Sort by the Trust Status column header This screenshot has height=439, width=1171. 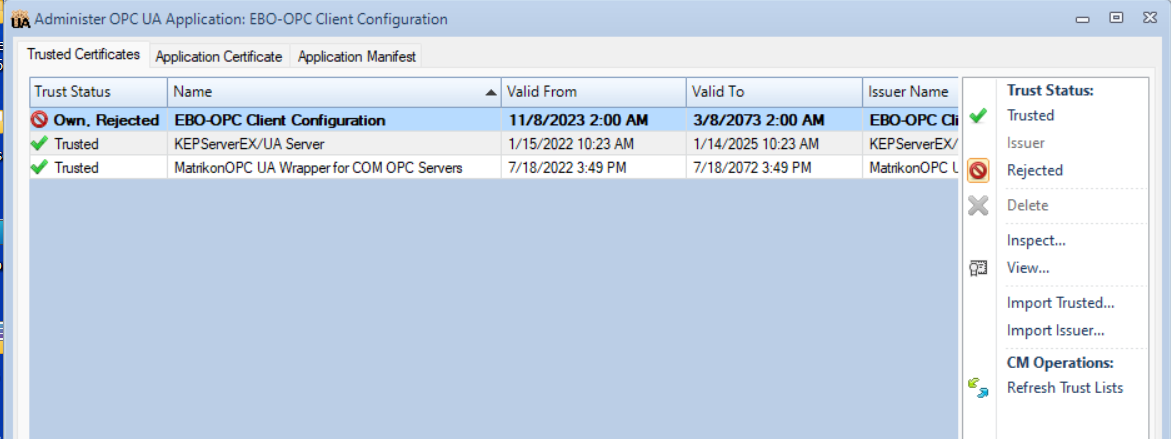[99, 92]
